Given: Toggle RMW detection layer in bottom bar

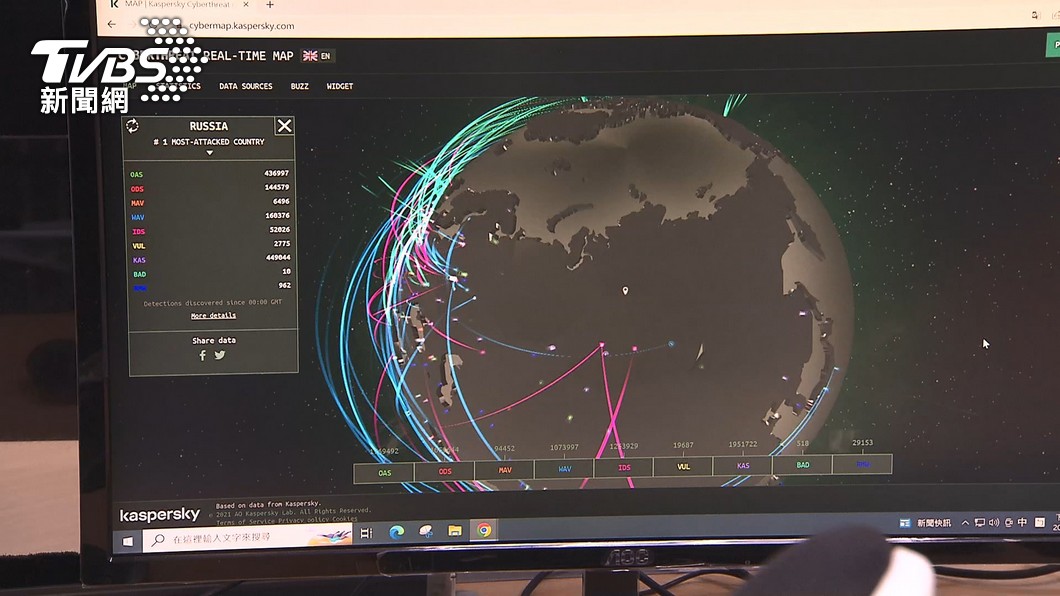Looking at the screenshot, I should coord(863,464).
